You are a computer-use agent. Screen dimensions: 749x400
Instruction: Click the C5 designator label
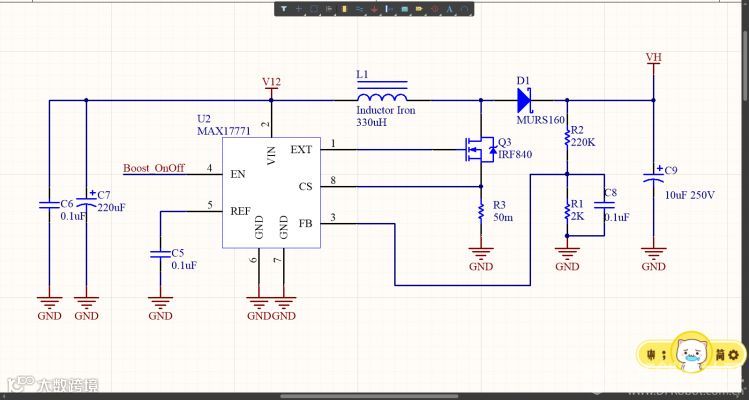(x=178, y=253)
